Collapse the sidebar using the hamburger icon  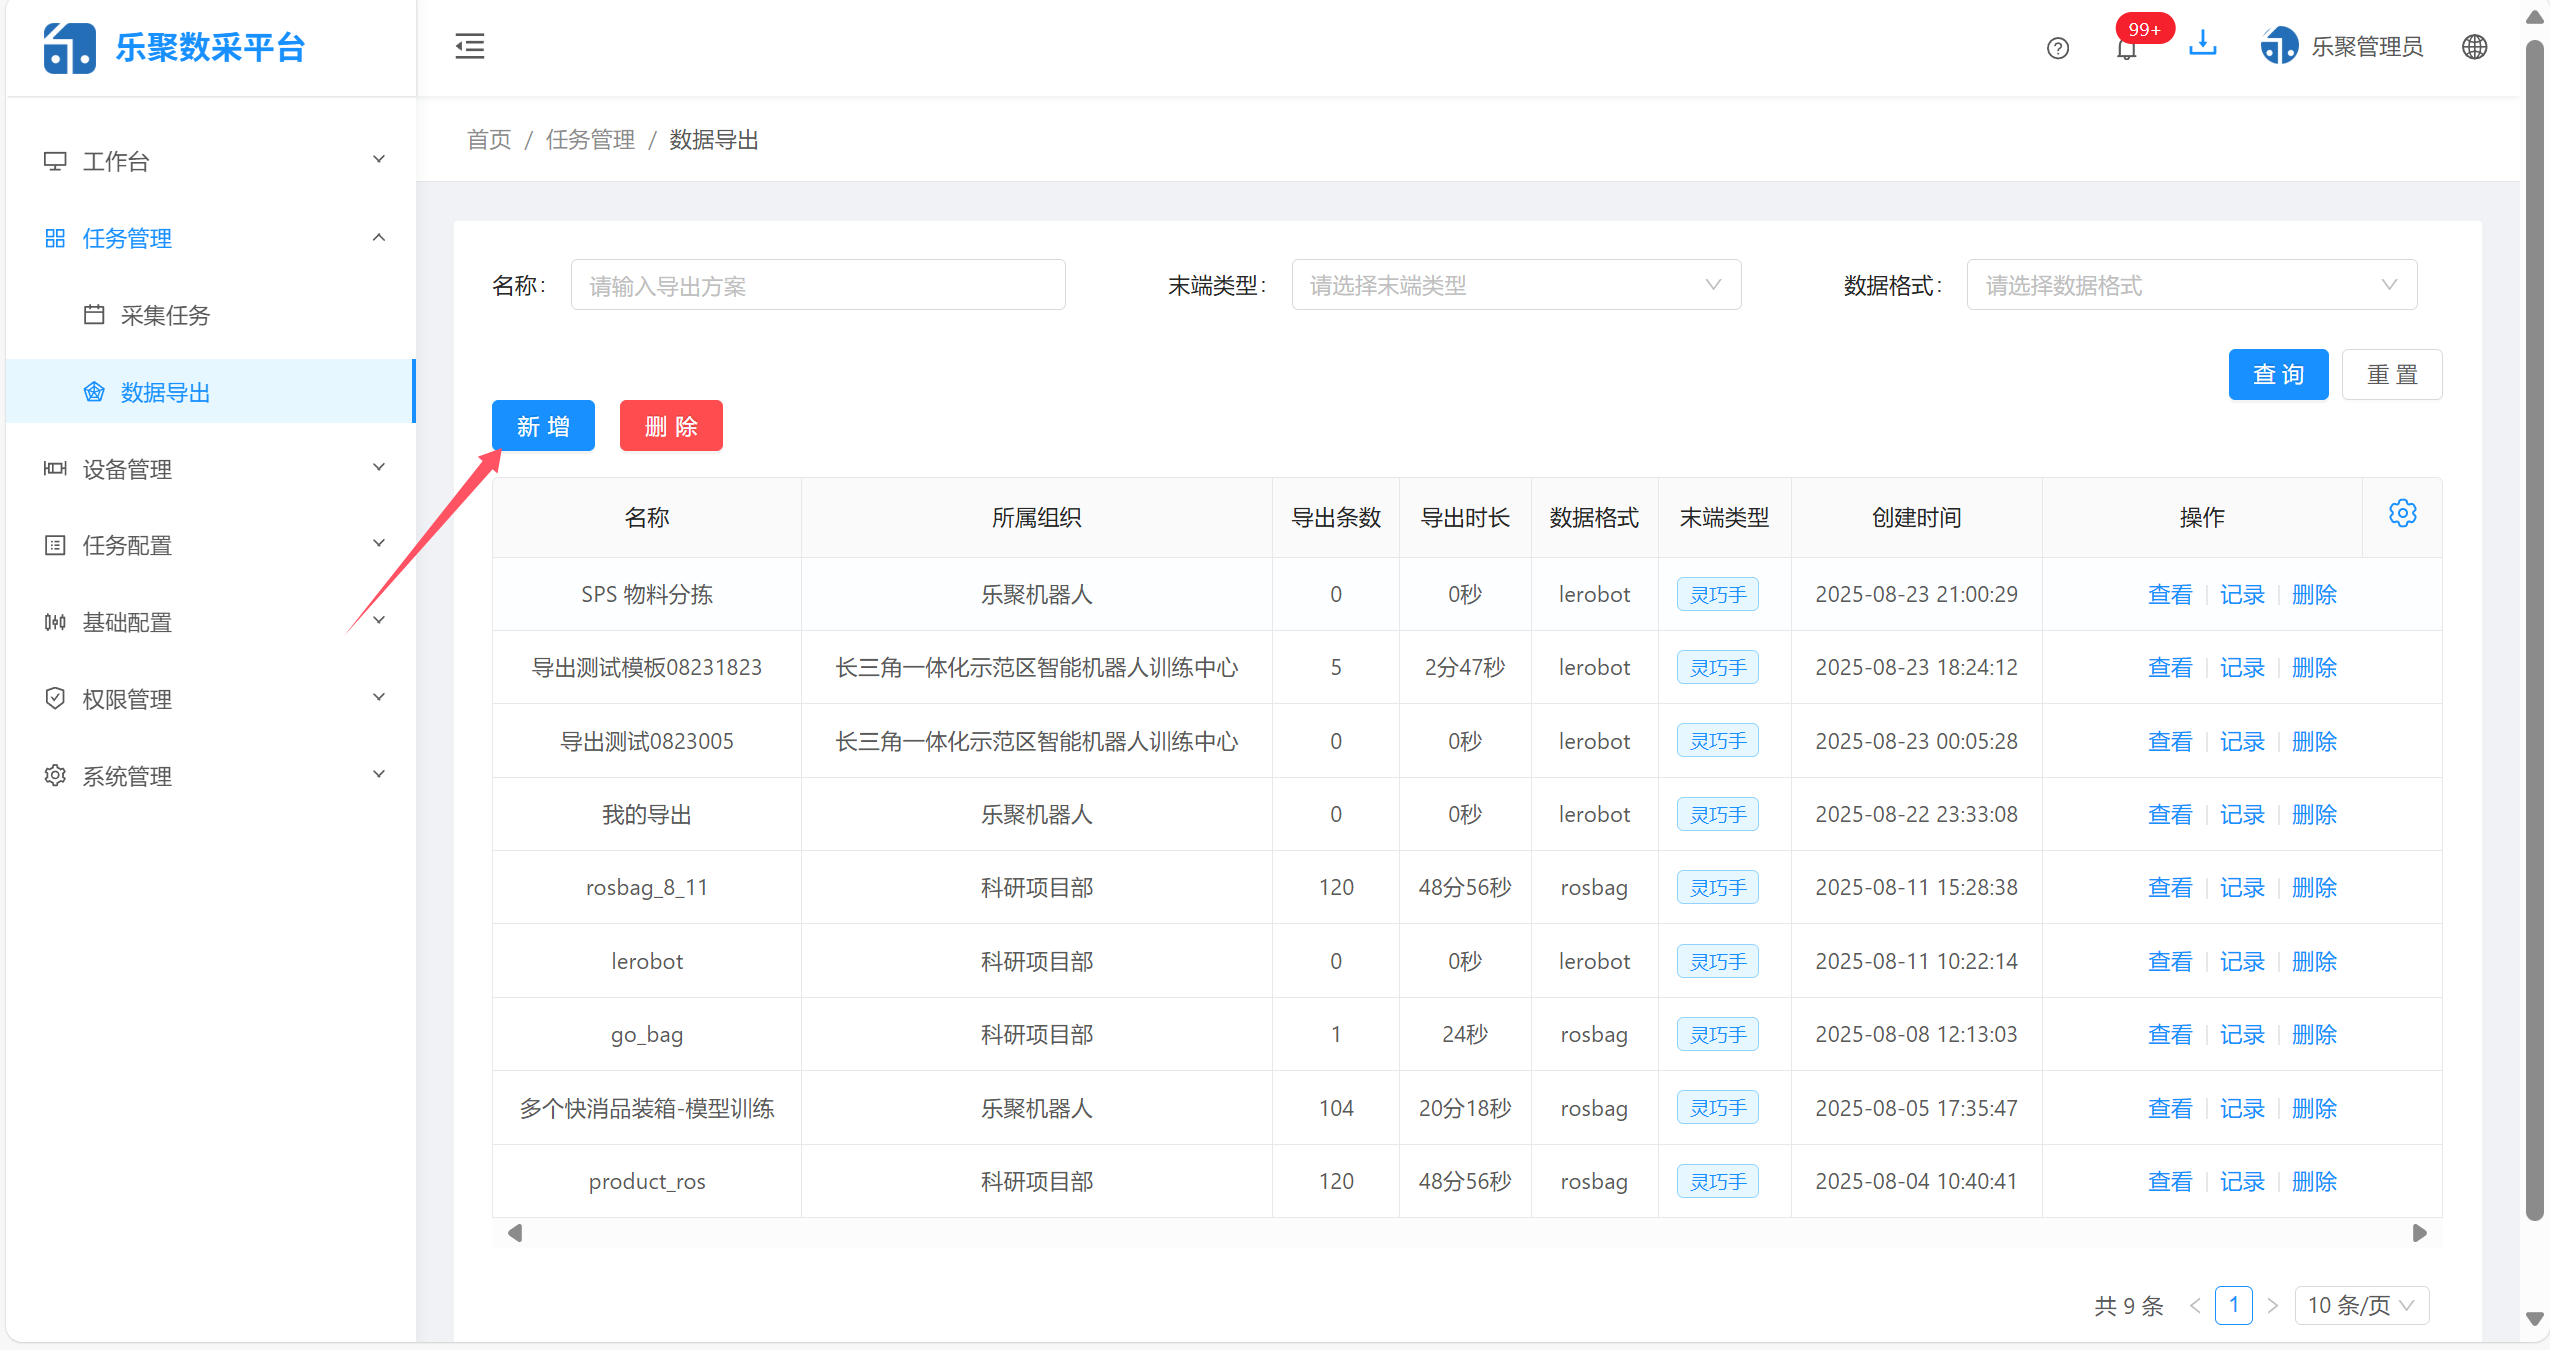[x=469, y=46]
